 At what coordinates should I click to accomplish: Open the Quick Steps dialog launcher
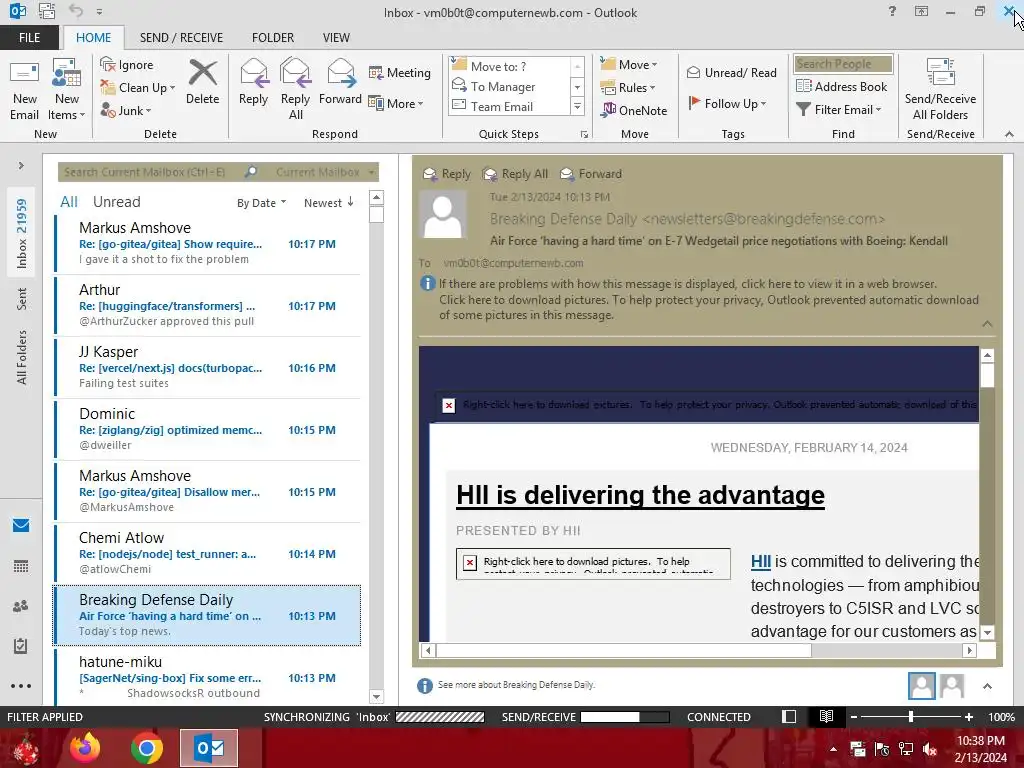click(x=584, y=135)
